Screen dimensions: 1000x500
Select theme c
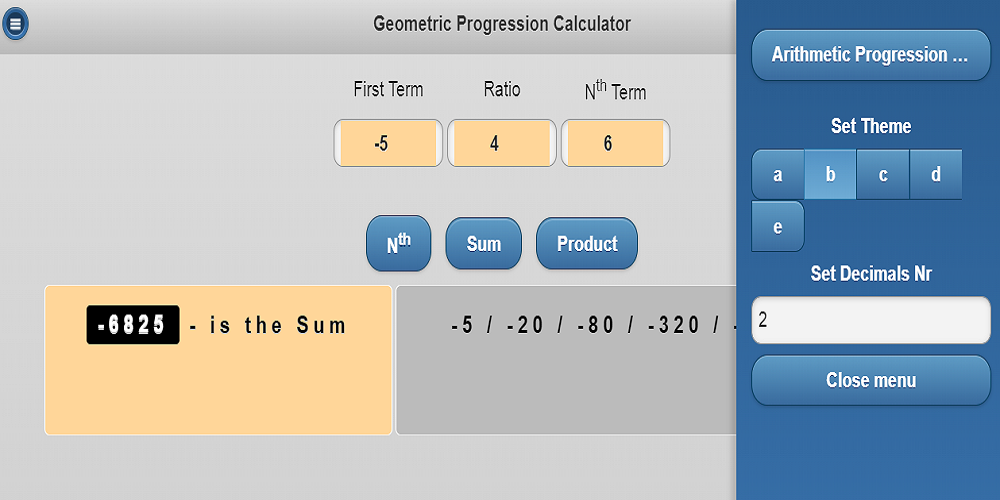point(883,175)
